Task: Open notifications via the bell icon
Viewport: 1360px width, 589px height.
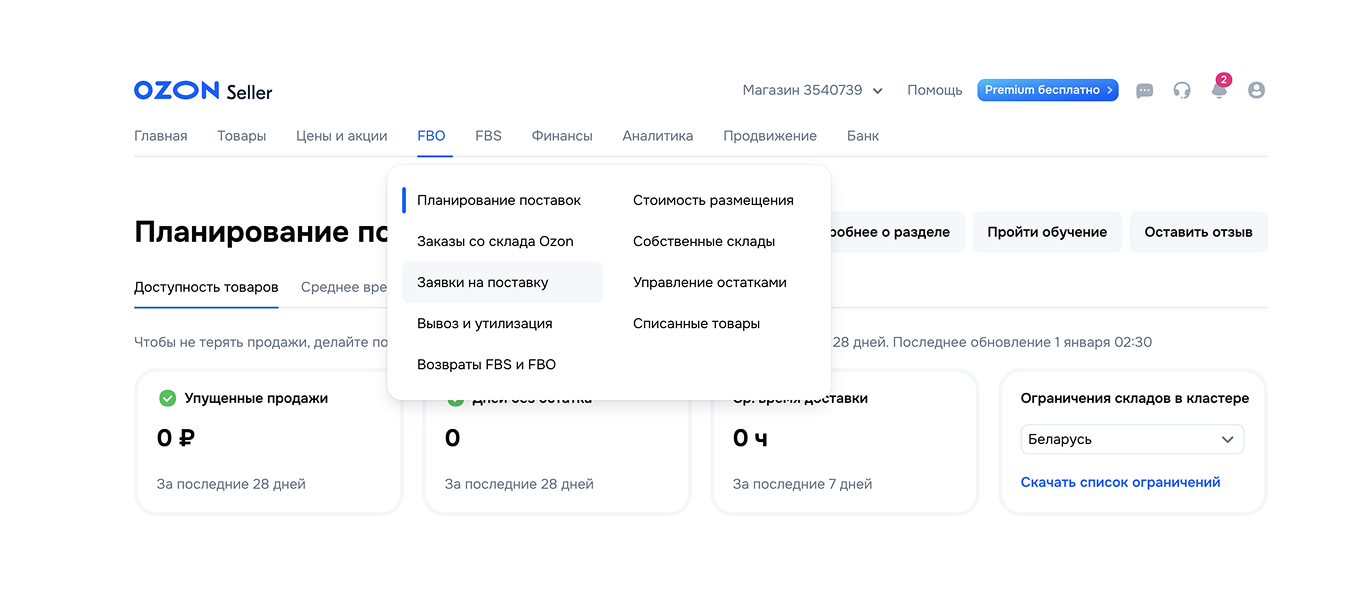Action: click(1218, 91)
